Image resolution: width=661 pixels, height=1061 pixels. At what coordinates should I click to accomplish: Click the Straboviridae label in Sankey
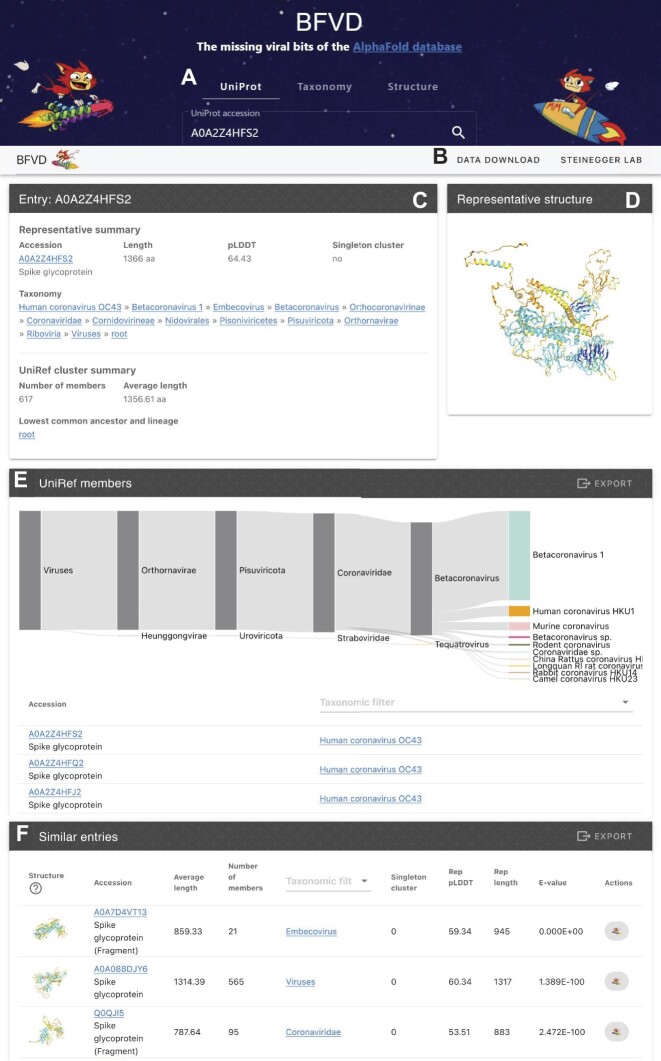[x=363, y=638]
